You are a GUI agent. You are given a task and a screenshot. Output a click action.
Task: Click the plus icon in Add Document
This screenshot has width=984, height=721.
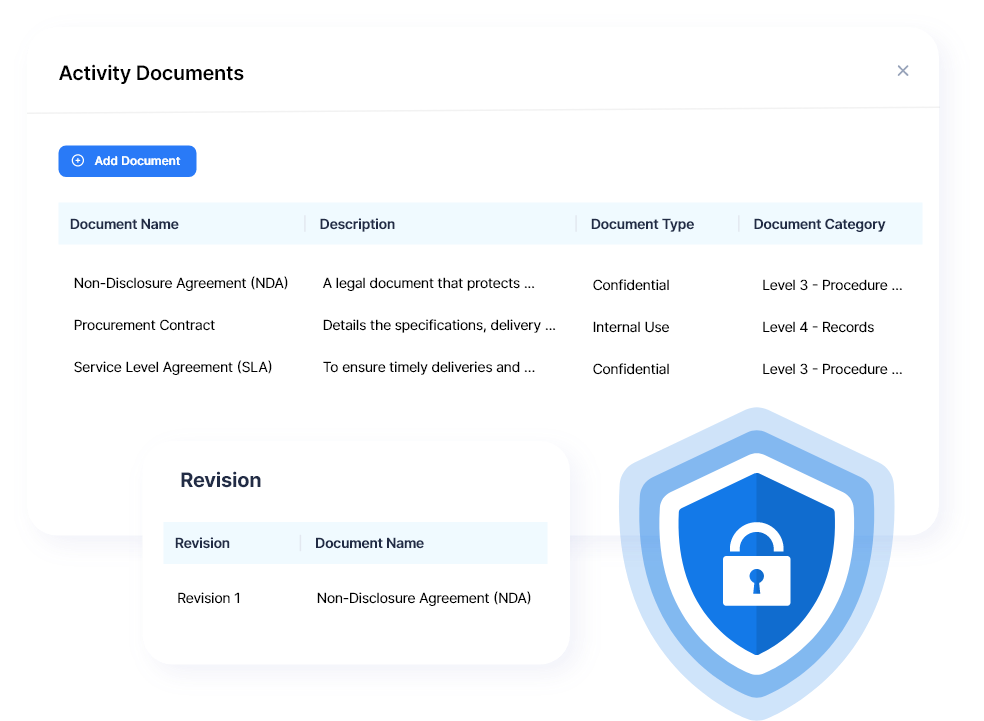coord(78,161)
